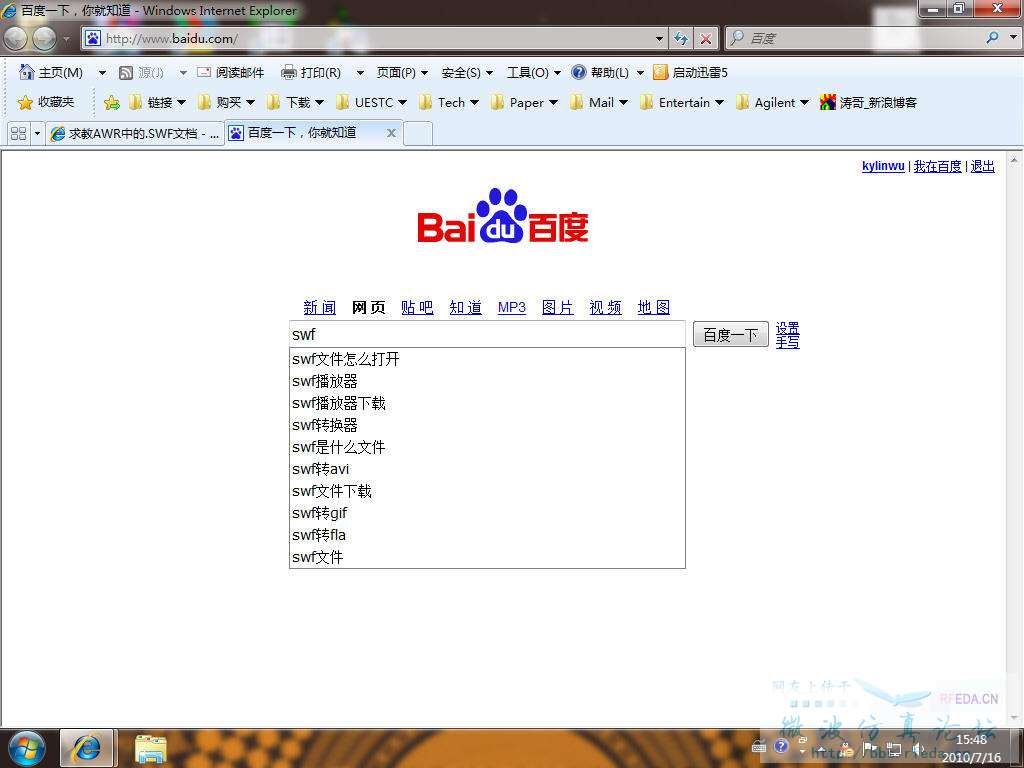Open the 图片 (Images) link
Screen dimensions: 1024x768
tap(558, 307)
